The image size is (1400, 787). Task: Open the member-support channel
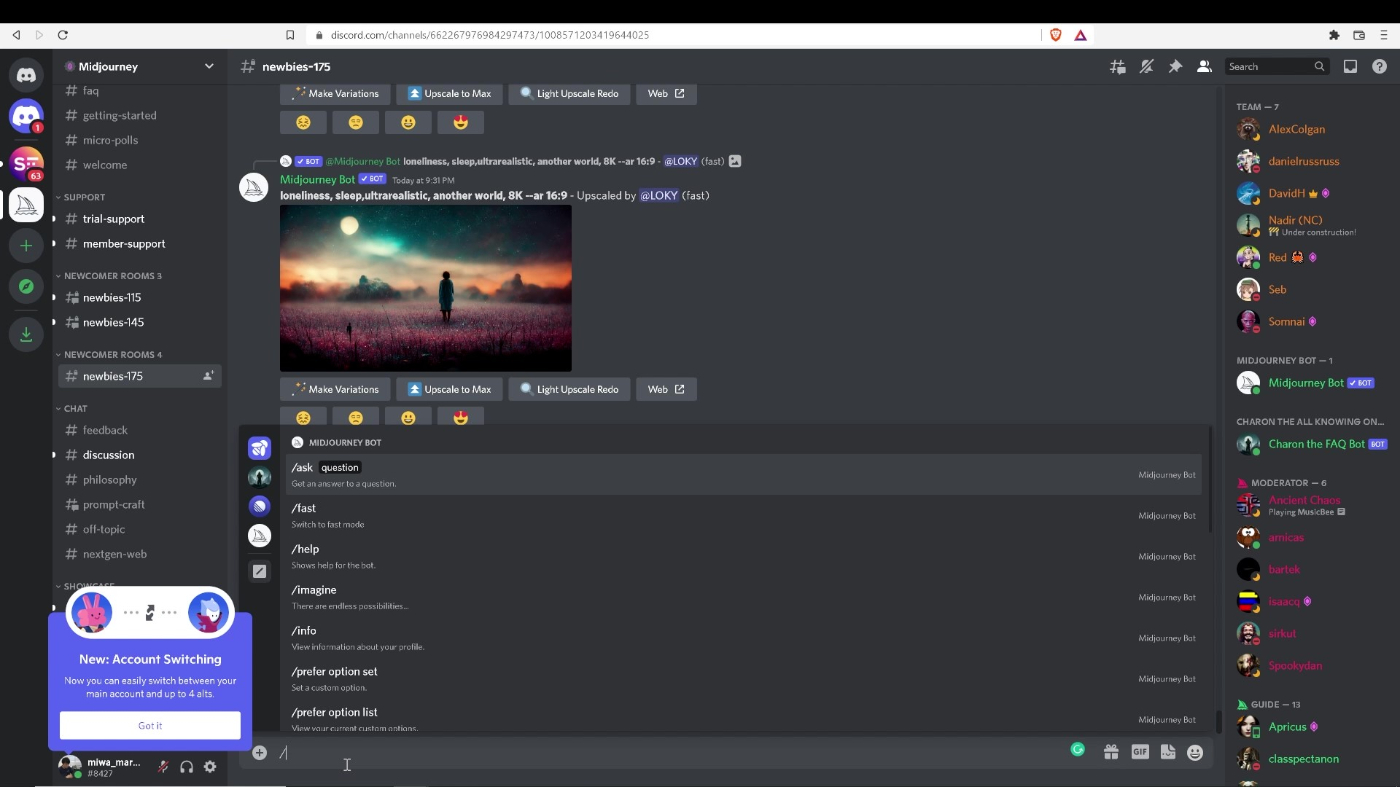click(140, 243)
